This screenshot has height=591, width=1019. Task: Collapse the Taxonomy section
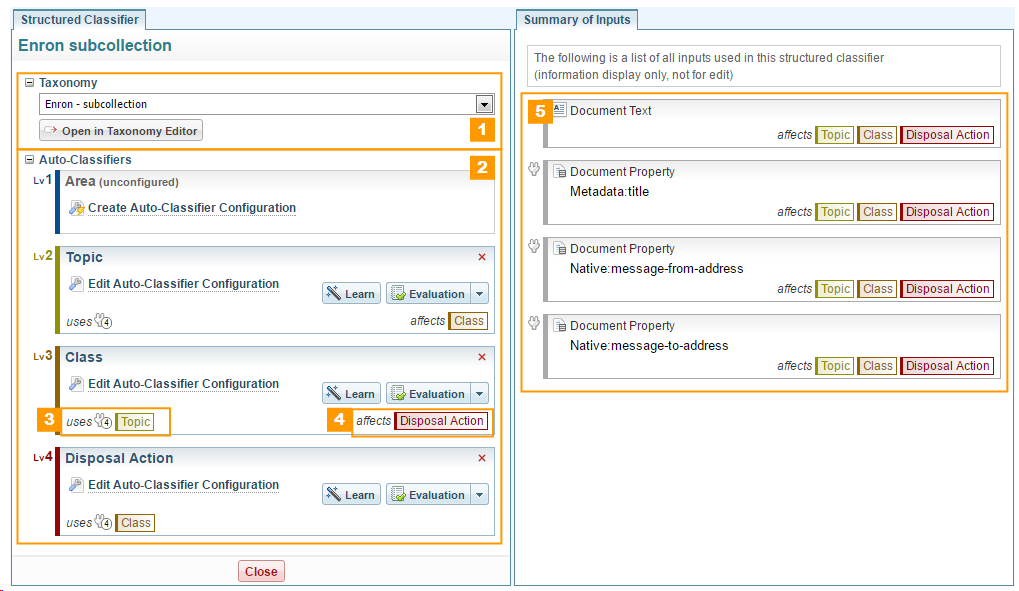(x=29, y=83)
